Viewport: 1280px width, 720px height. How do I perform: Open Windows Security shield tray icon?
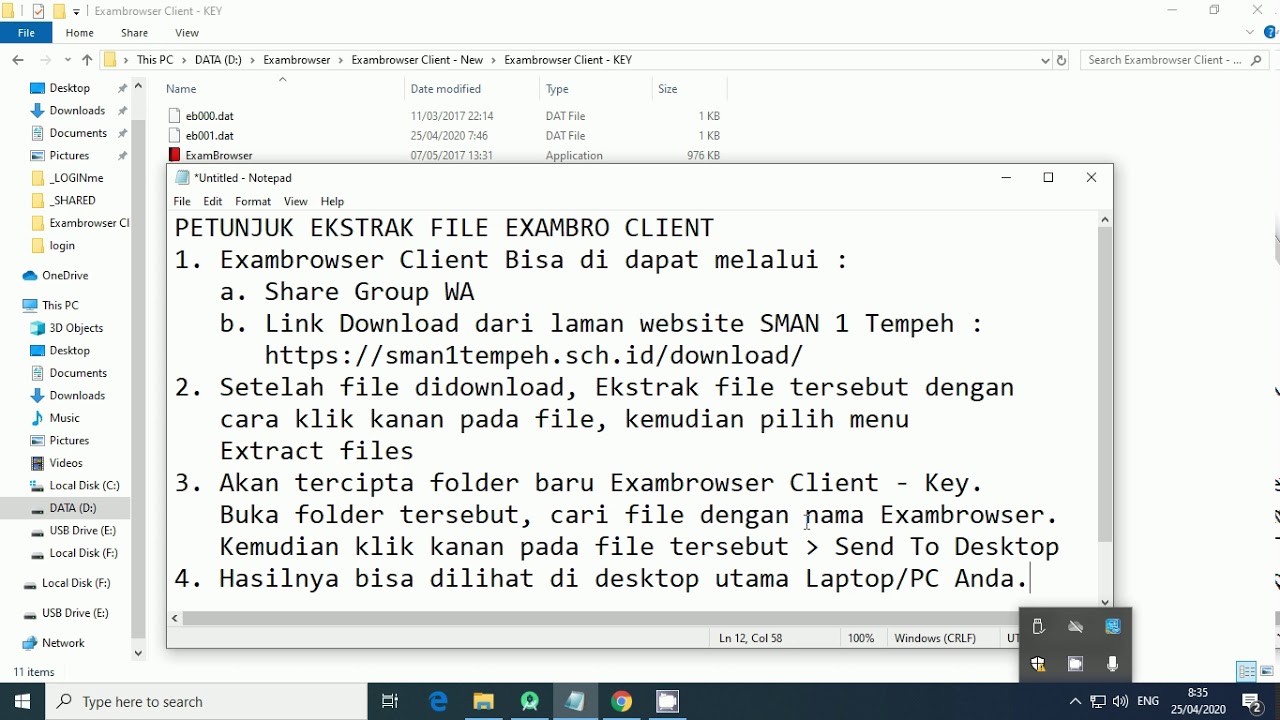click(x=1038, y=664)
